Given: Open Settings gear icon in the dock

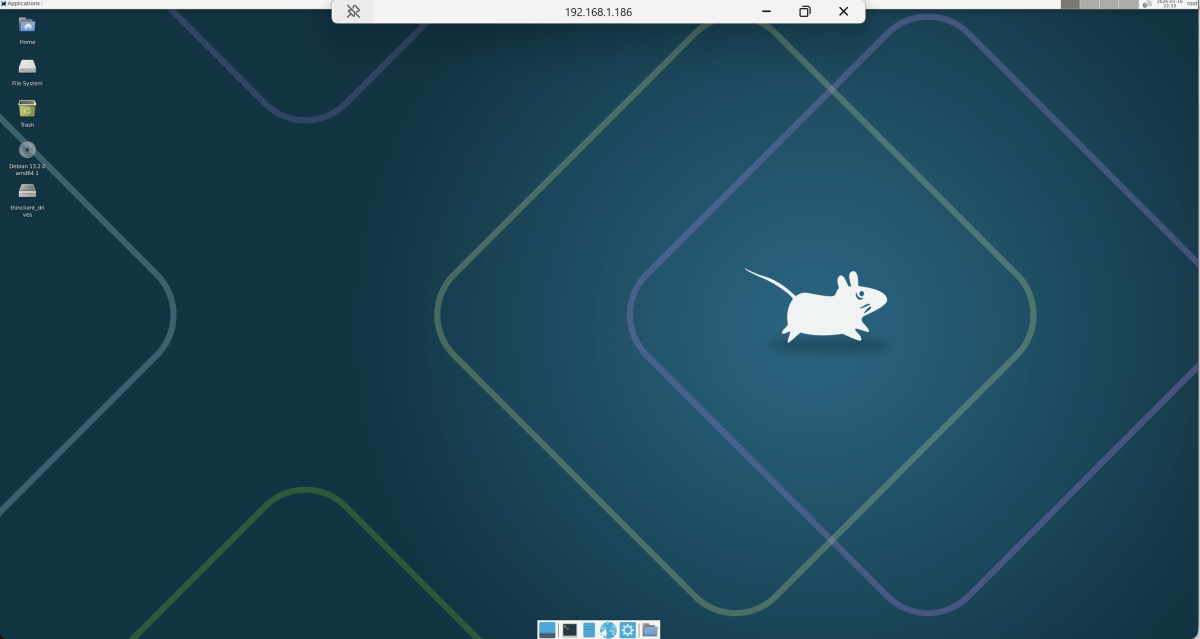Looking at the screenshot, I should (x=628, y=630).
